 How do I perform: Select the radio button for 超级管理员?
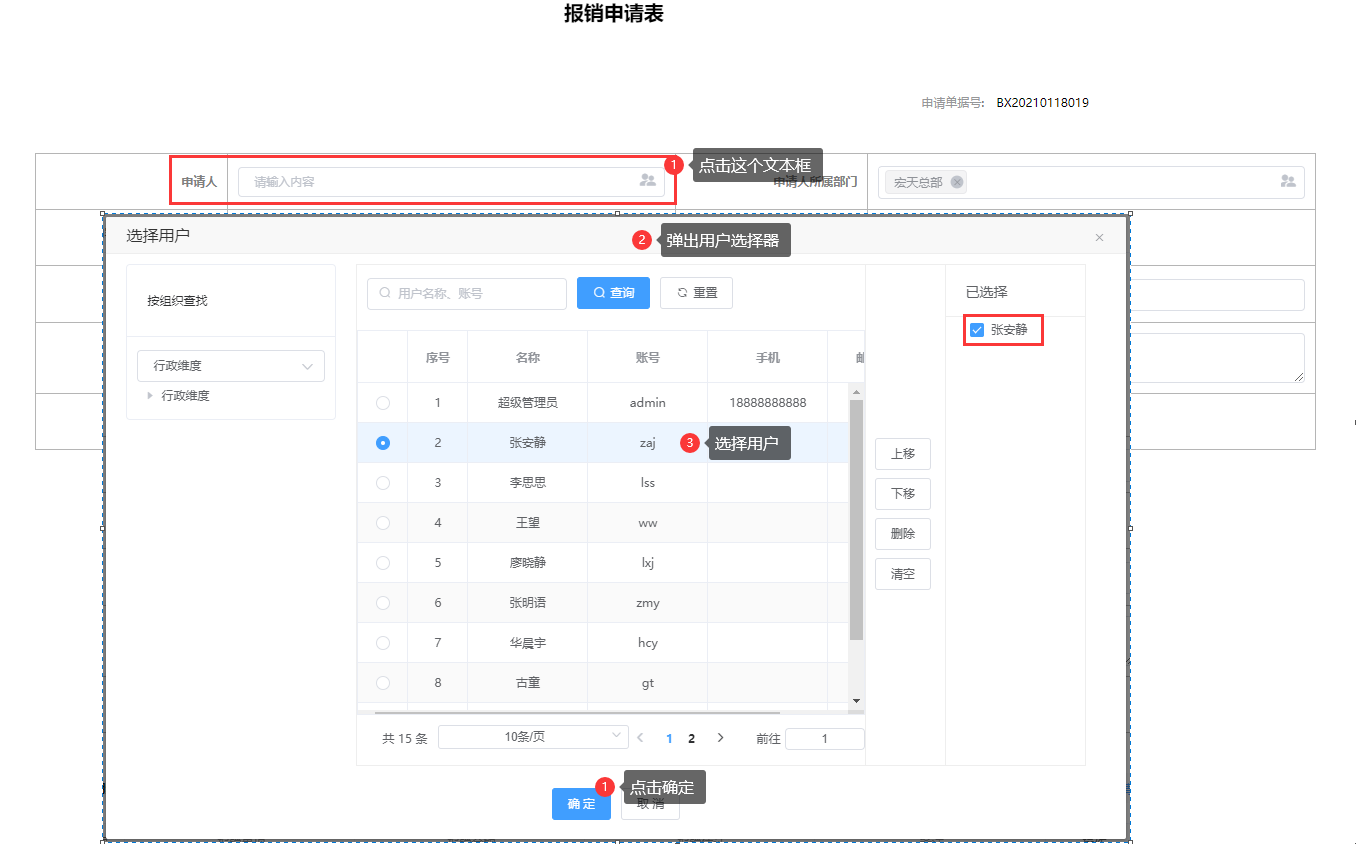[x=383, y=403]
